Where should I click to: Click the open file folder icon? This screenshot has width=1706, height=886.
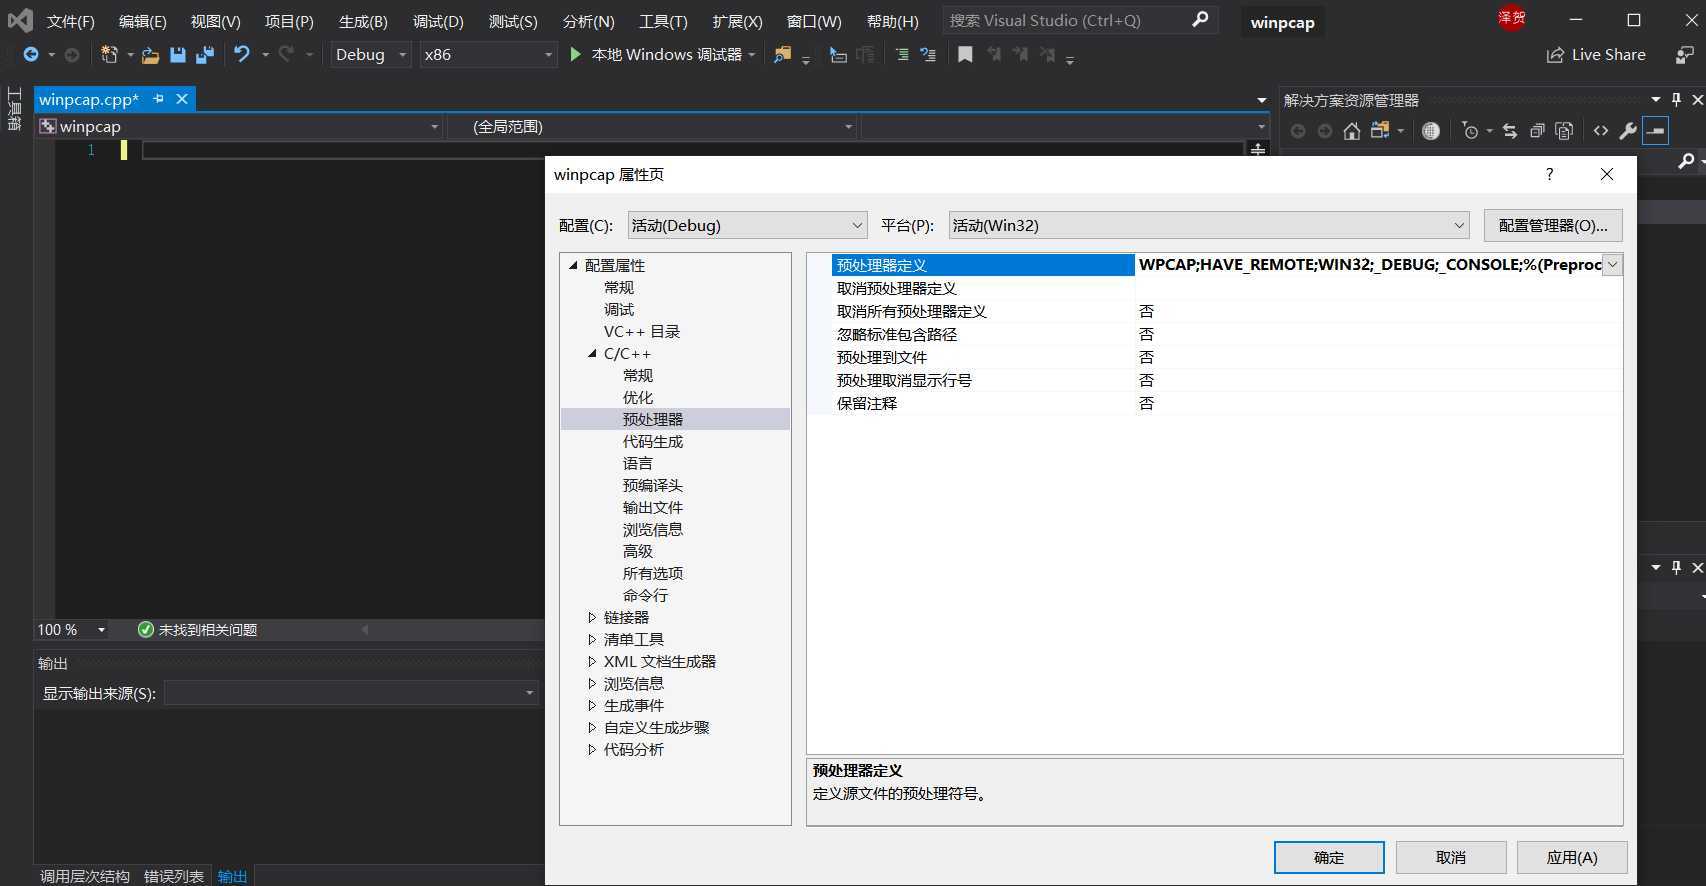point(150,55)
